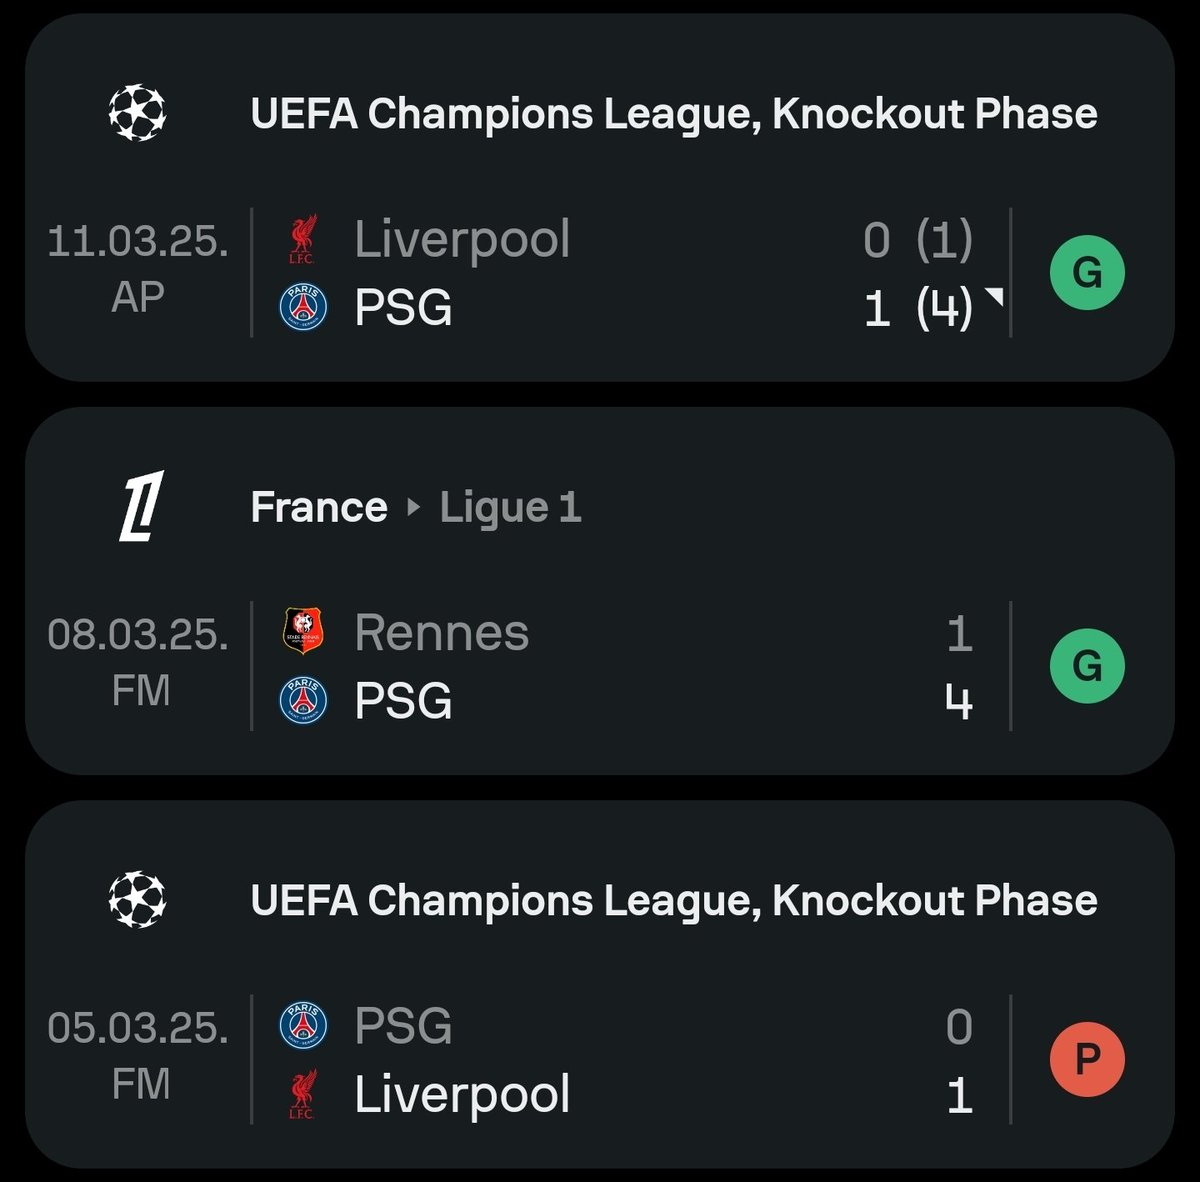Click green G result badge for Rennes match

[x=1087, y=666]
